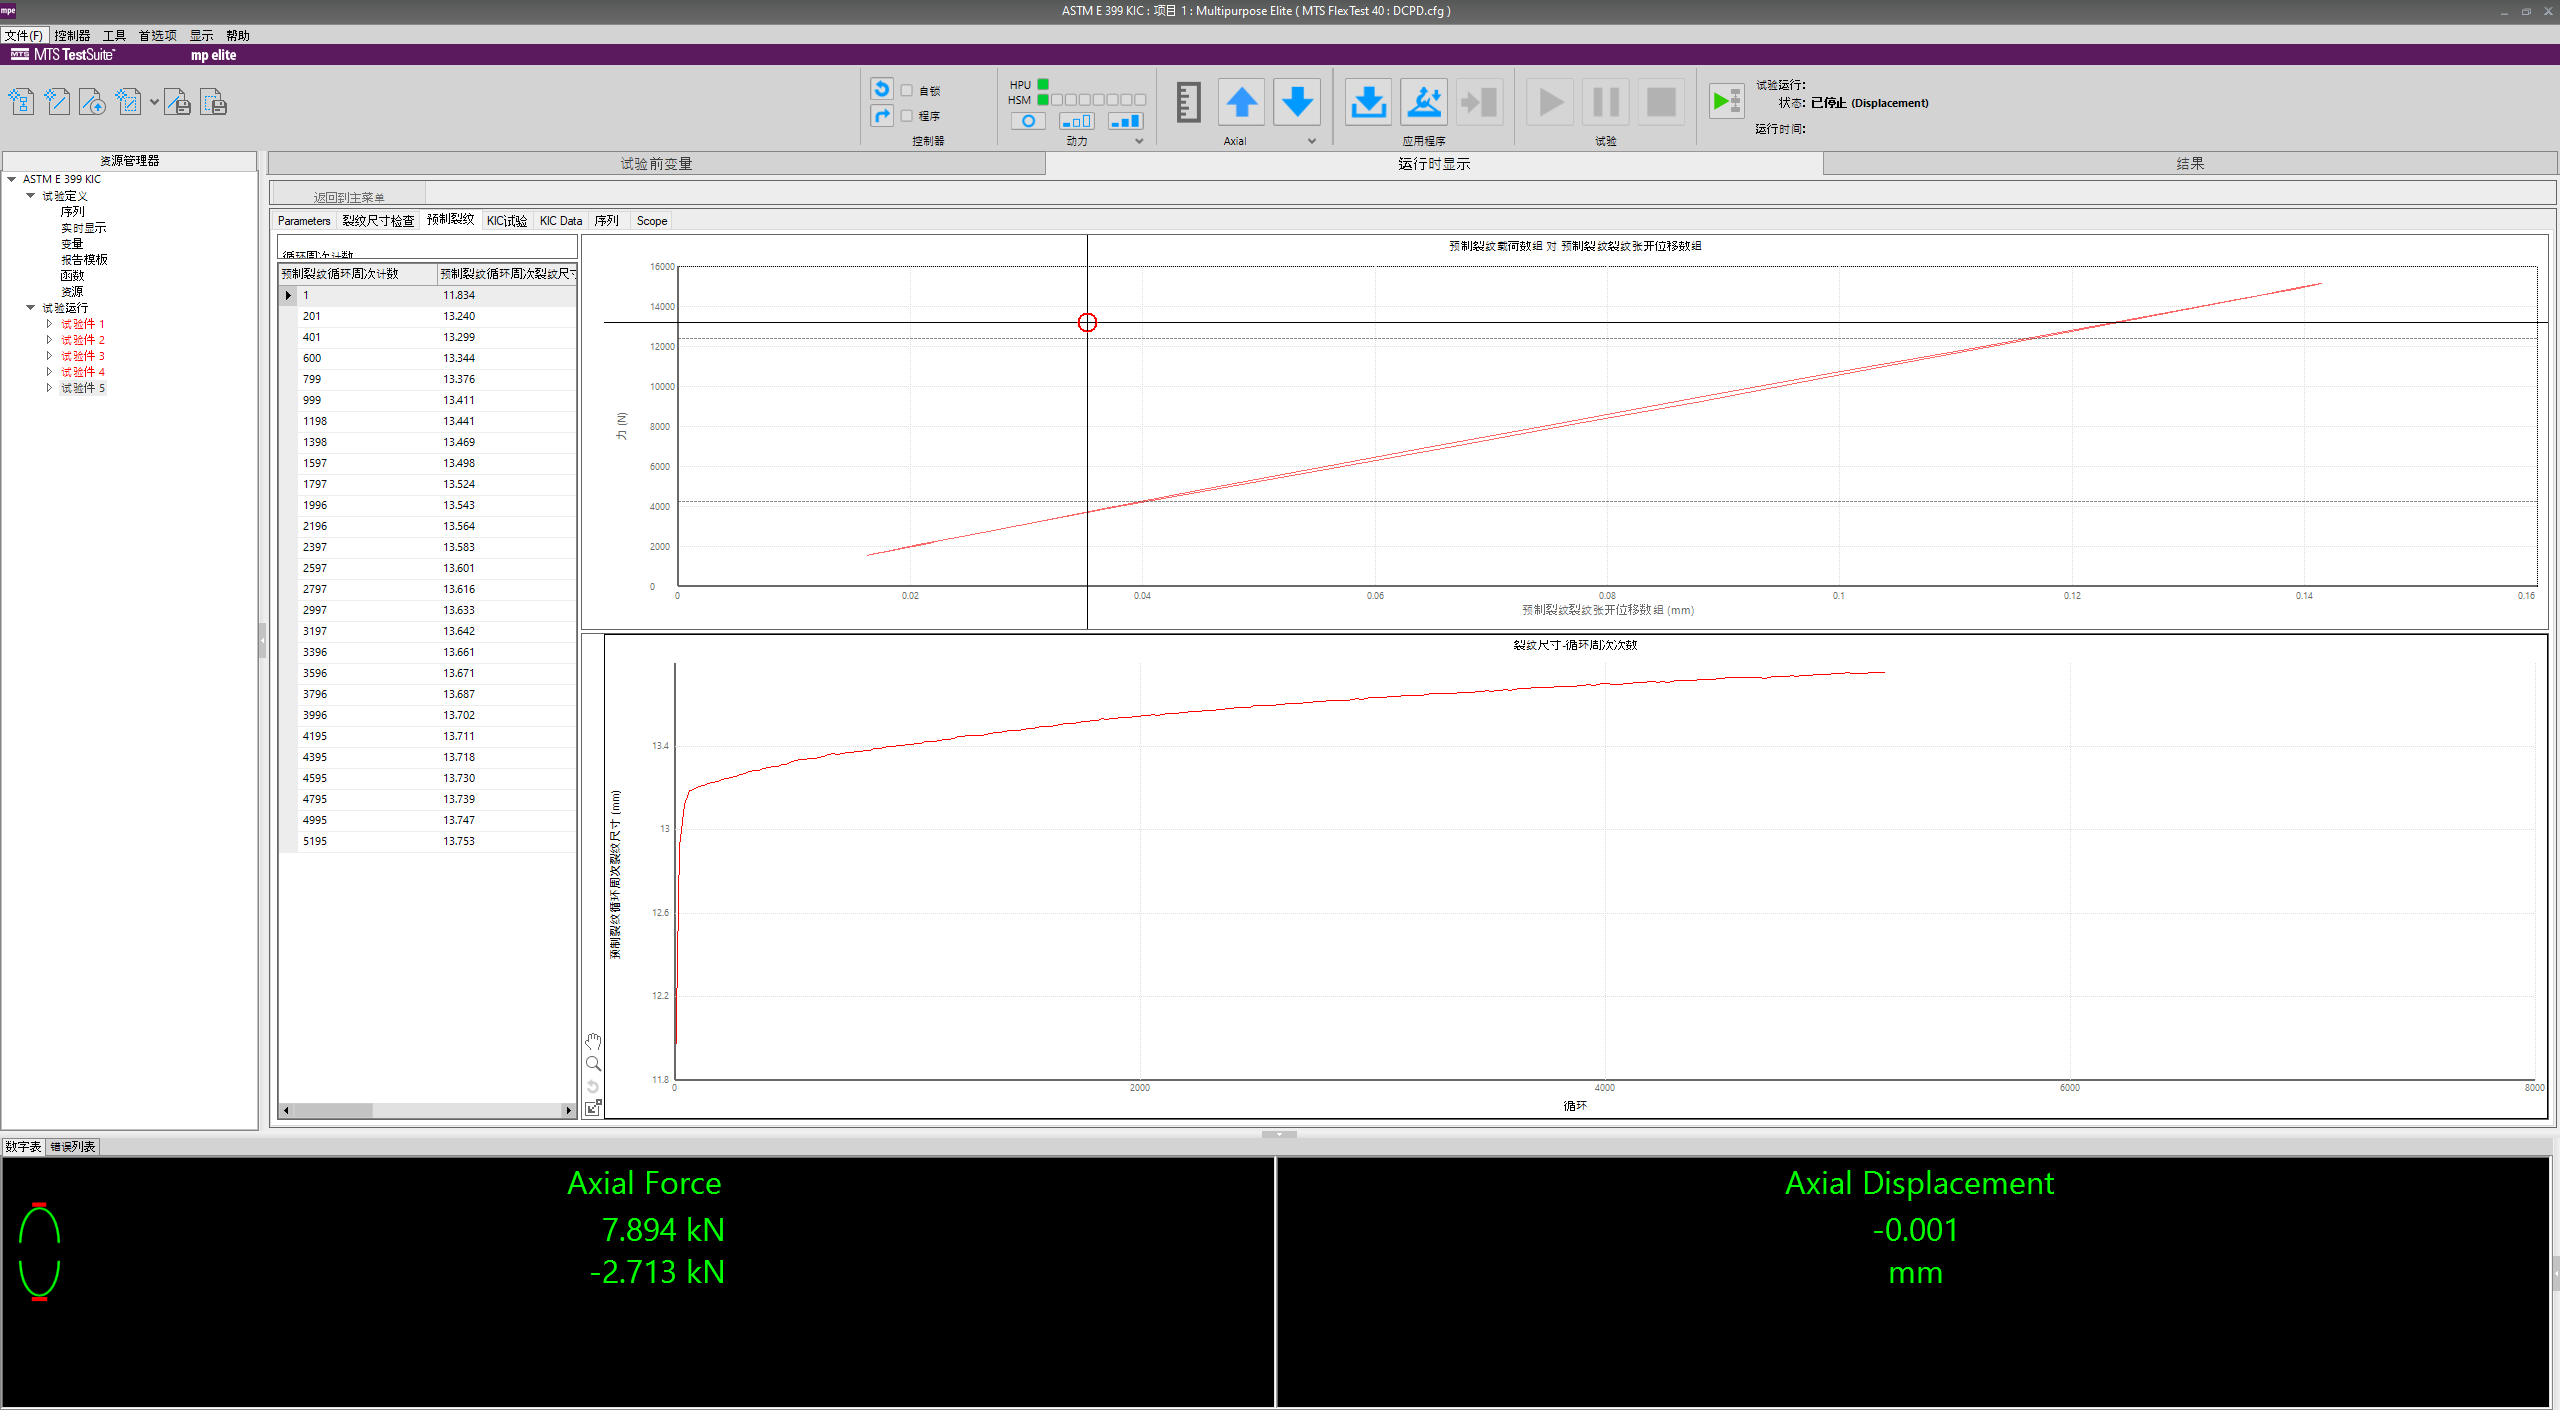Switch to the 错误列表 bottom tab
The image size is (2560, 1410).
tap(73, 1147)
